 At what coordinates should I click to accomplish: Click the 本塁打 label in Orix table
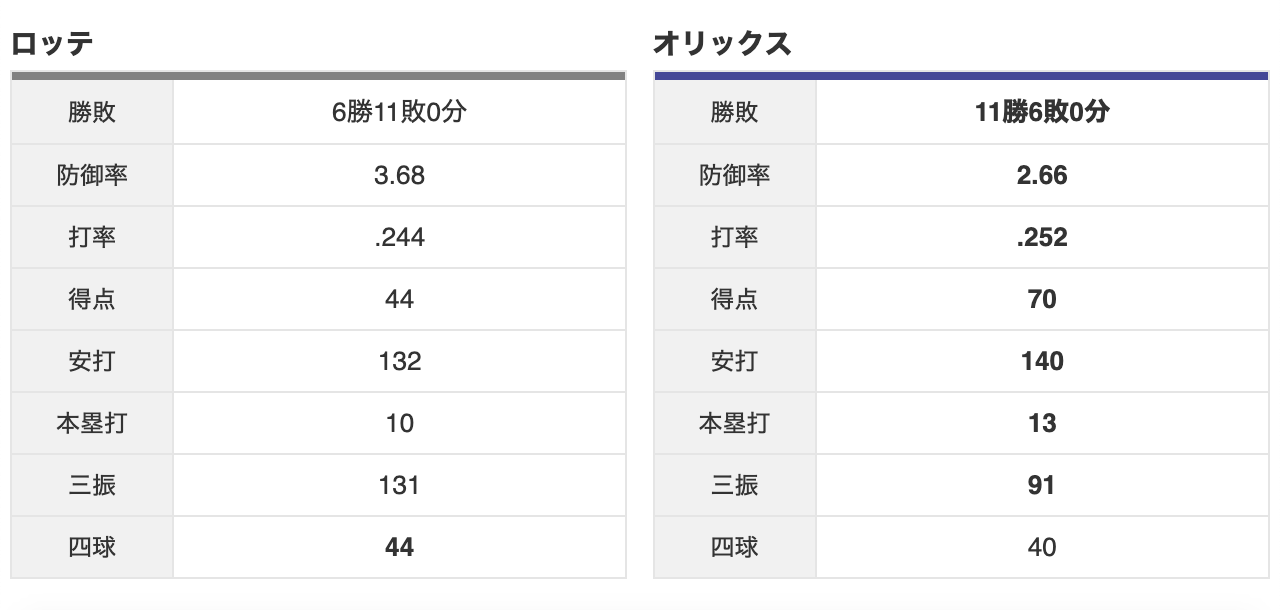coord(734,424)
